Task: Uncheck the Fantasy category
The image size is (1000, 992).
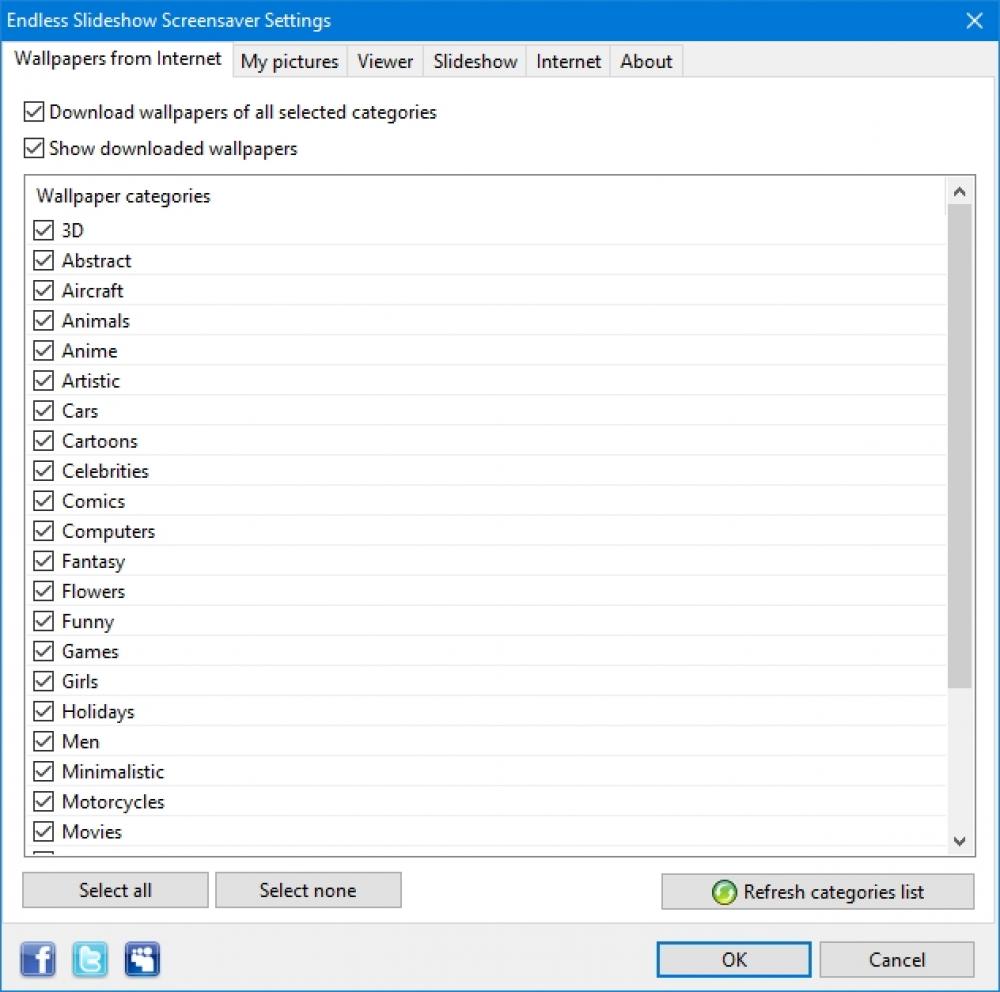Action: 44,561
